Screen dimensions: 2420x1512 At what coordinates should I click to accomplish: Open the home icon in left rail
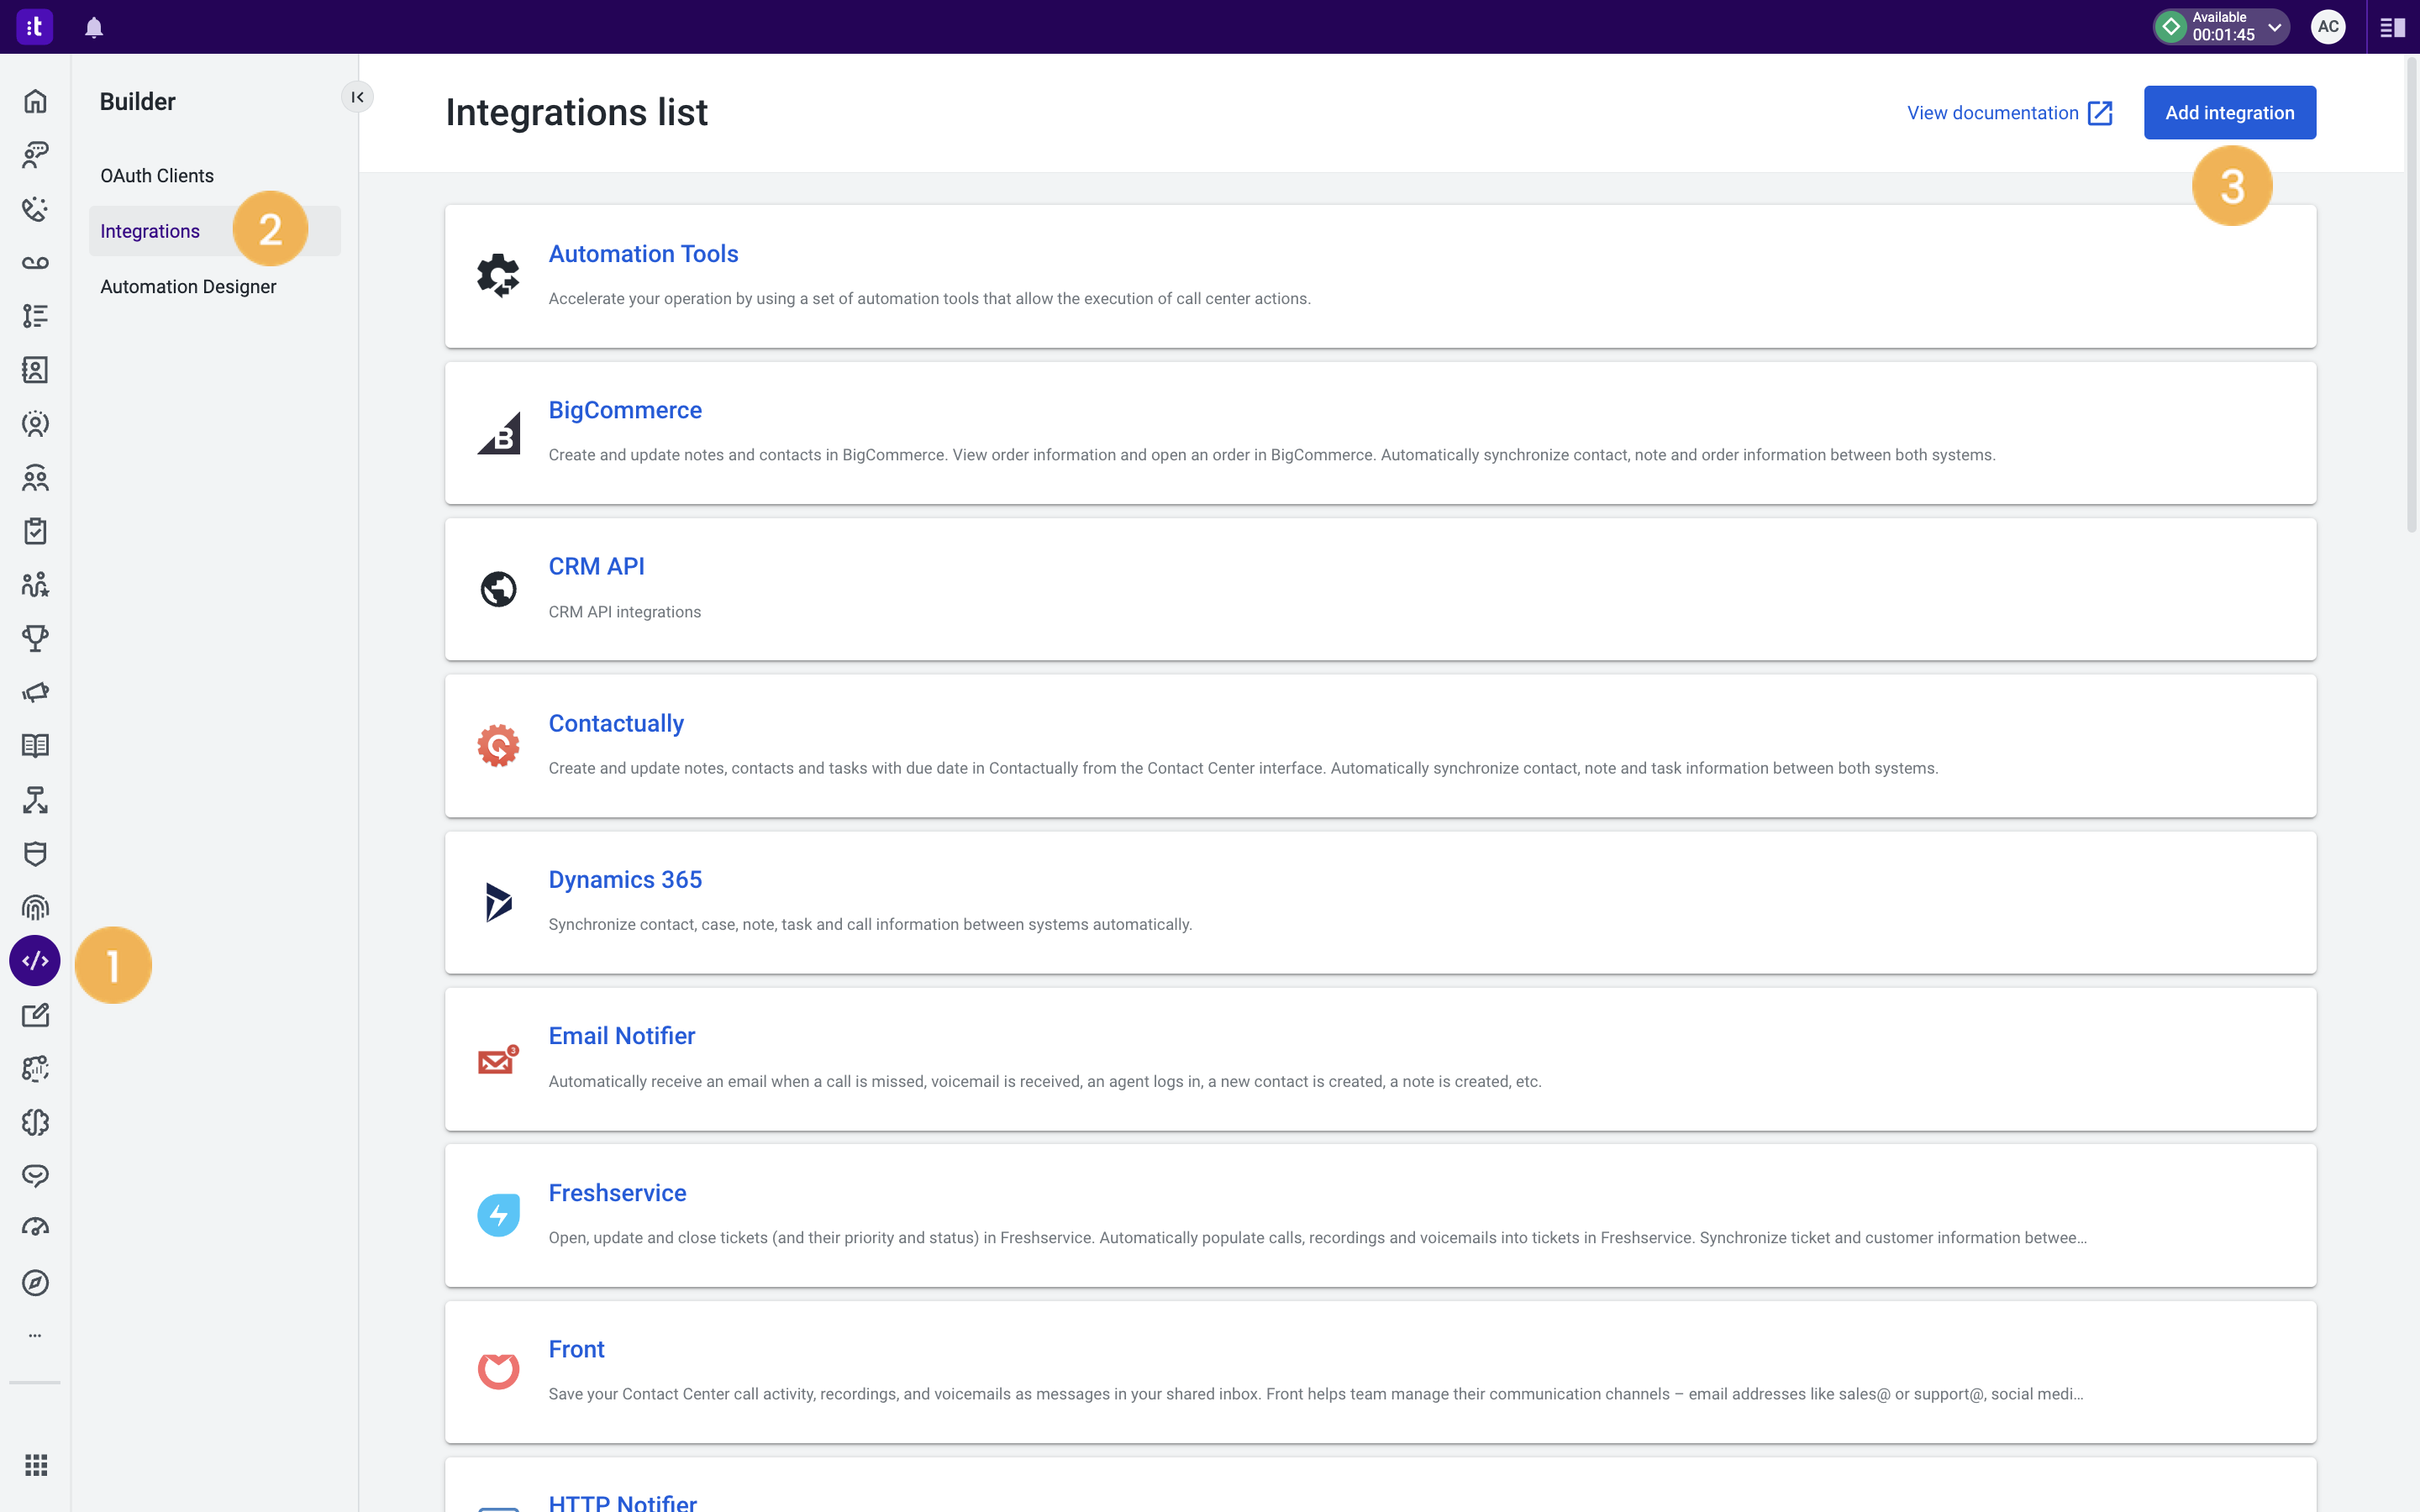point(35,101)
